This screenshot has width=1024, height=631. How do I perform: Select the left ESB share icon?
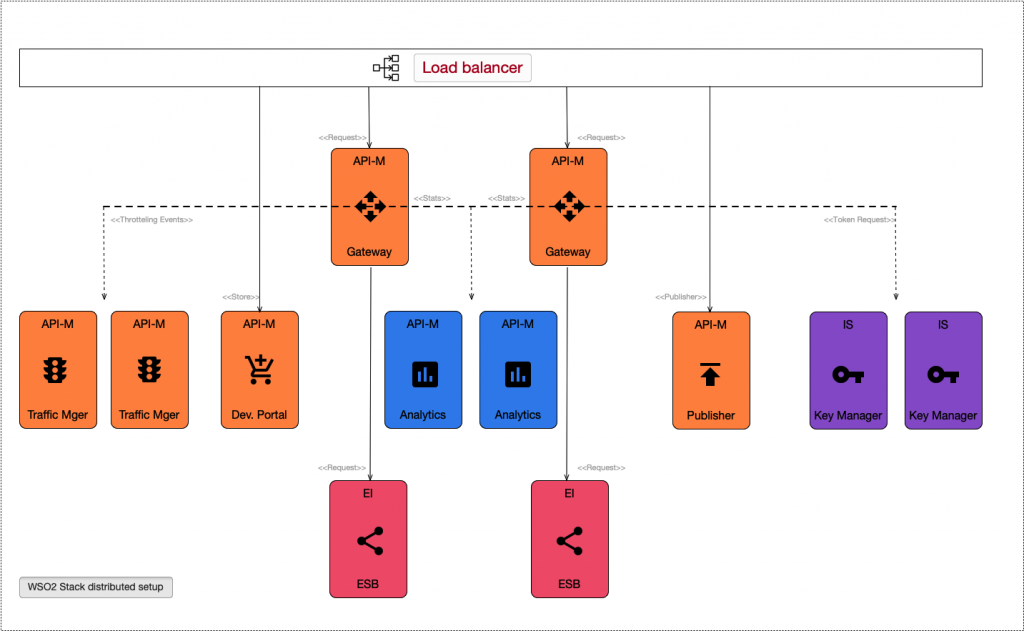click(370, 541)
